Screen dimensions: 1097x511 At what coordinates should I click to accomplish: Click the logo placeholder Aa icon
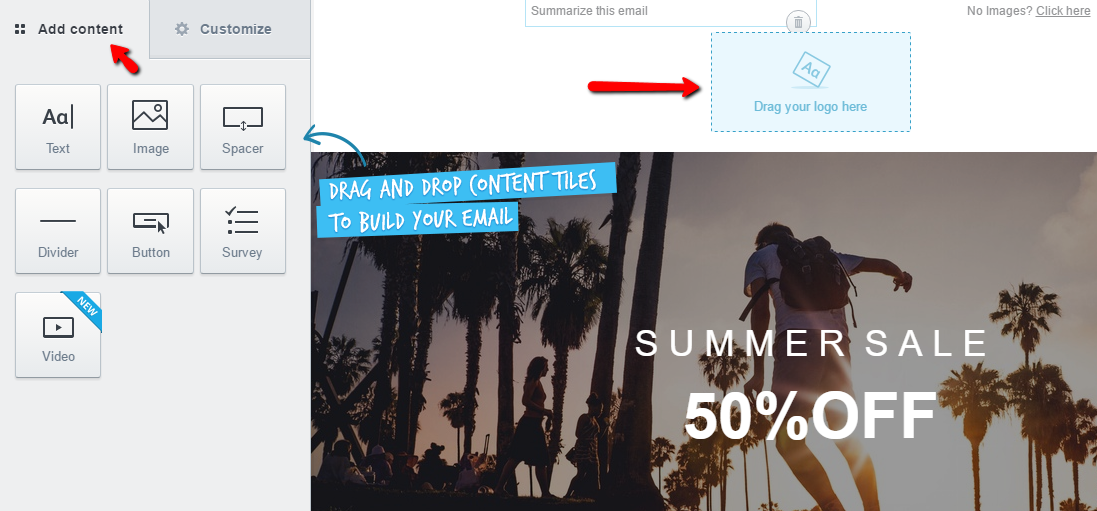click(811, 70)
